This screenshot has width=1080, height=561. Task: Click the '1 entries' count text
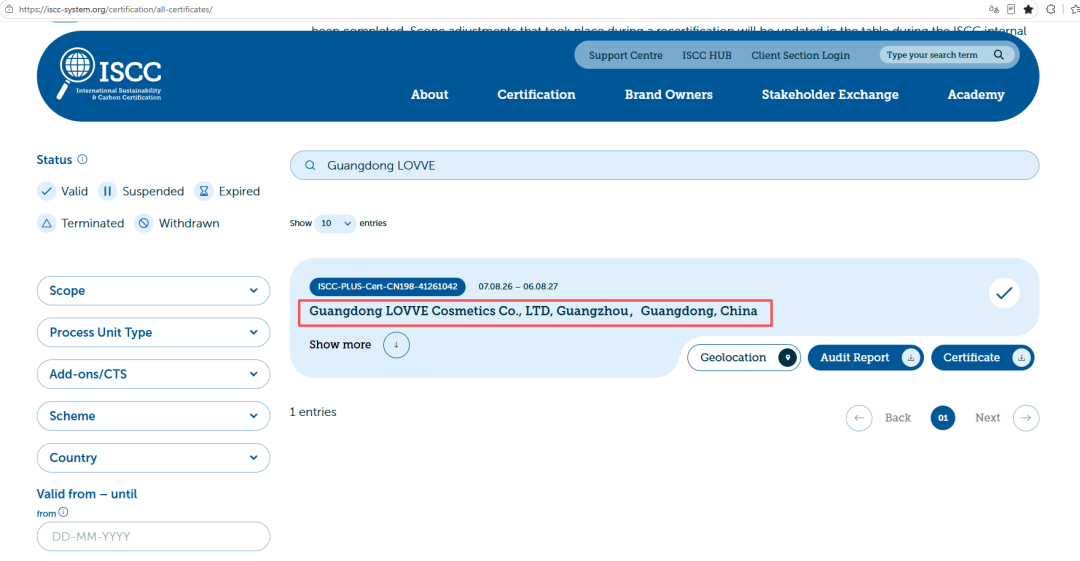[313, 412]
